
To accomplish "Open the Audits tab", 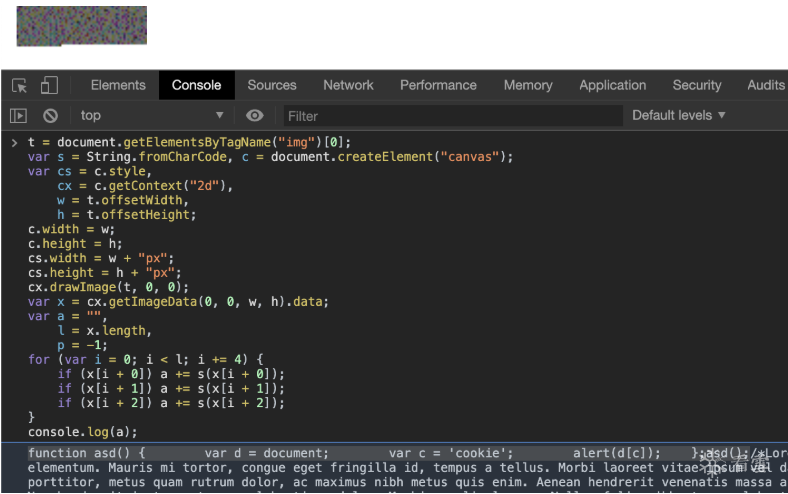I will 765,85.
